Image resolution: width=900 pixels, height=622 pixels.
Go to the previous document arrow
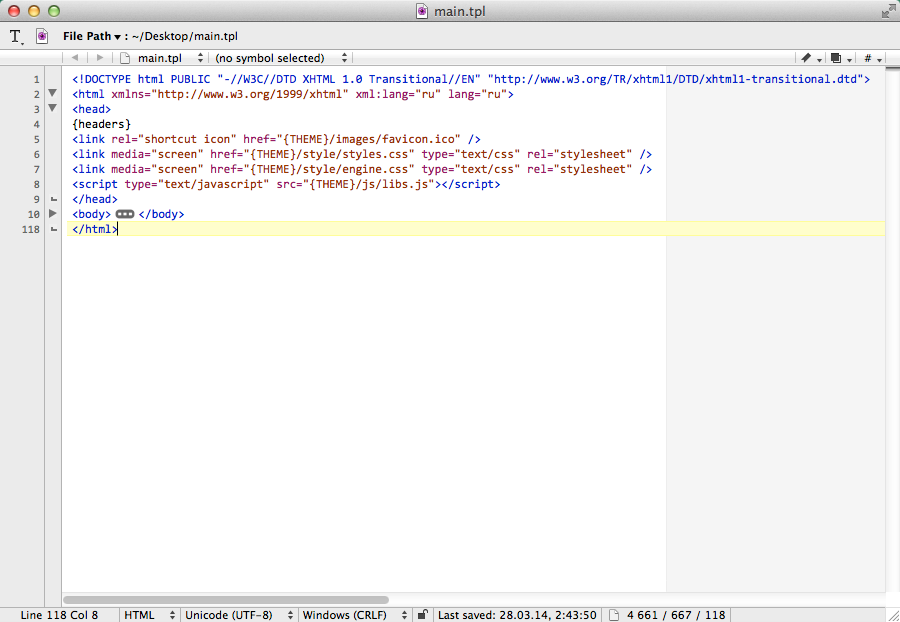[x=75, y=57]
